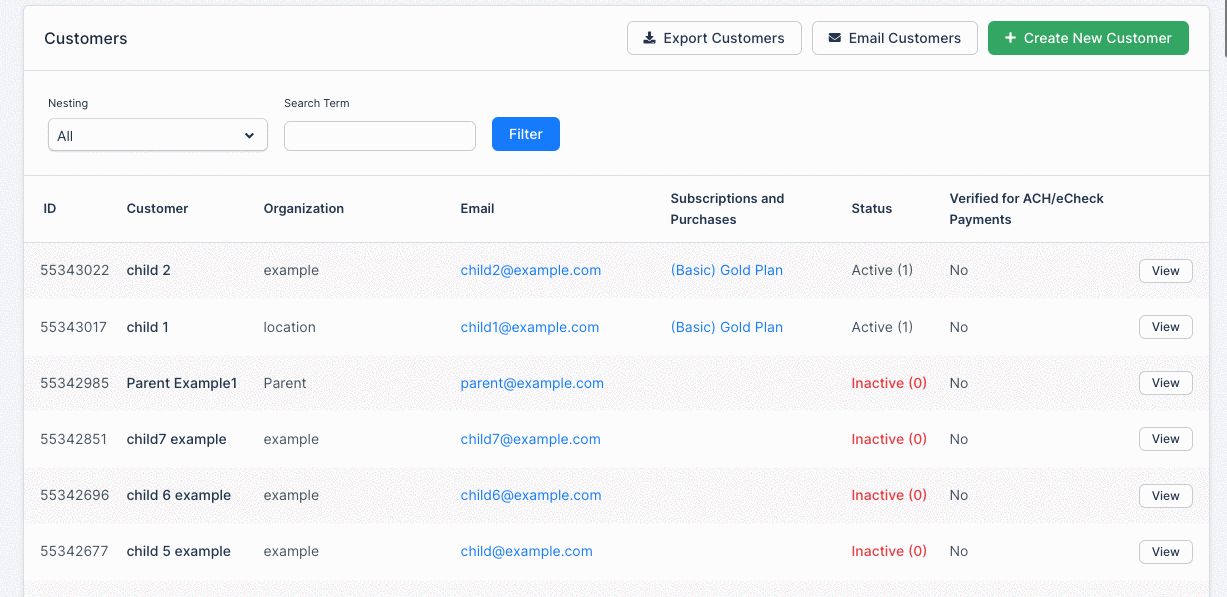Open the parent@example.com email link
The width and height of the screenshot is (1227, 597).
pos(532,383)
